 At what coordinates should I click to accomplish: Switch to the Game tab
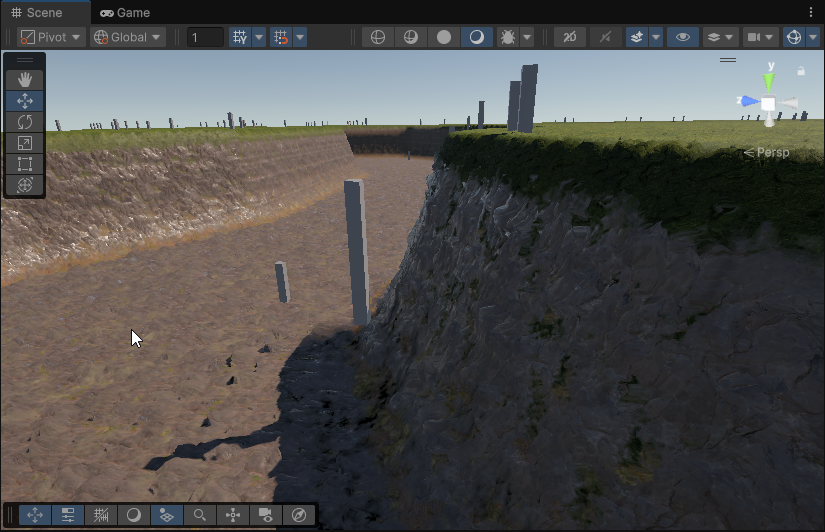point(125,13)
